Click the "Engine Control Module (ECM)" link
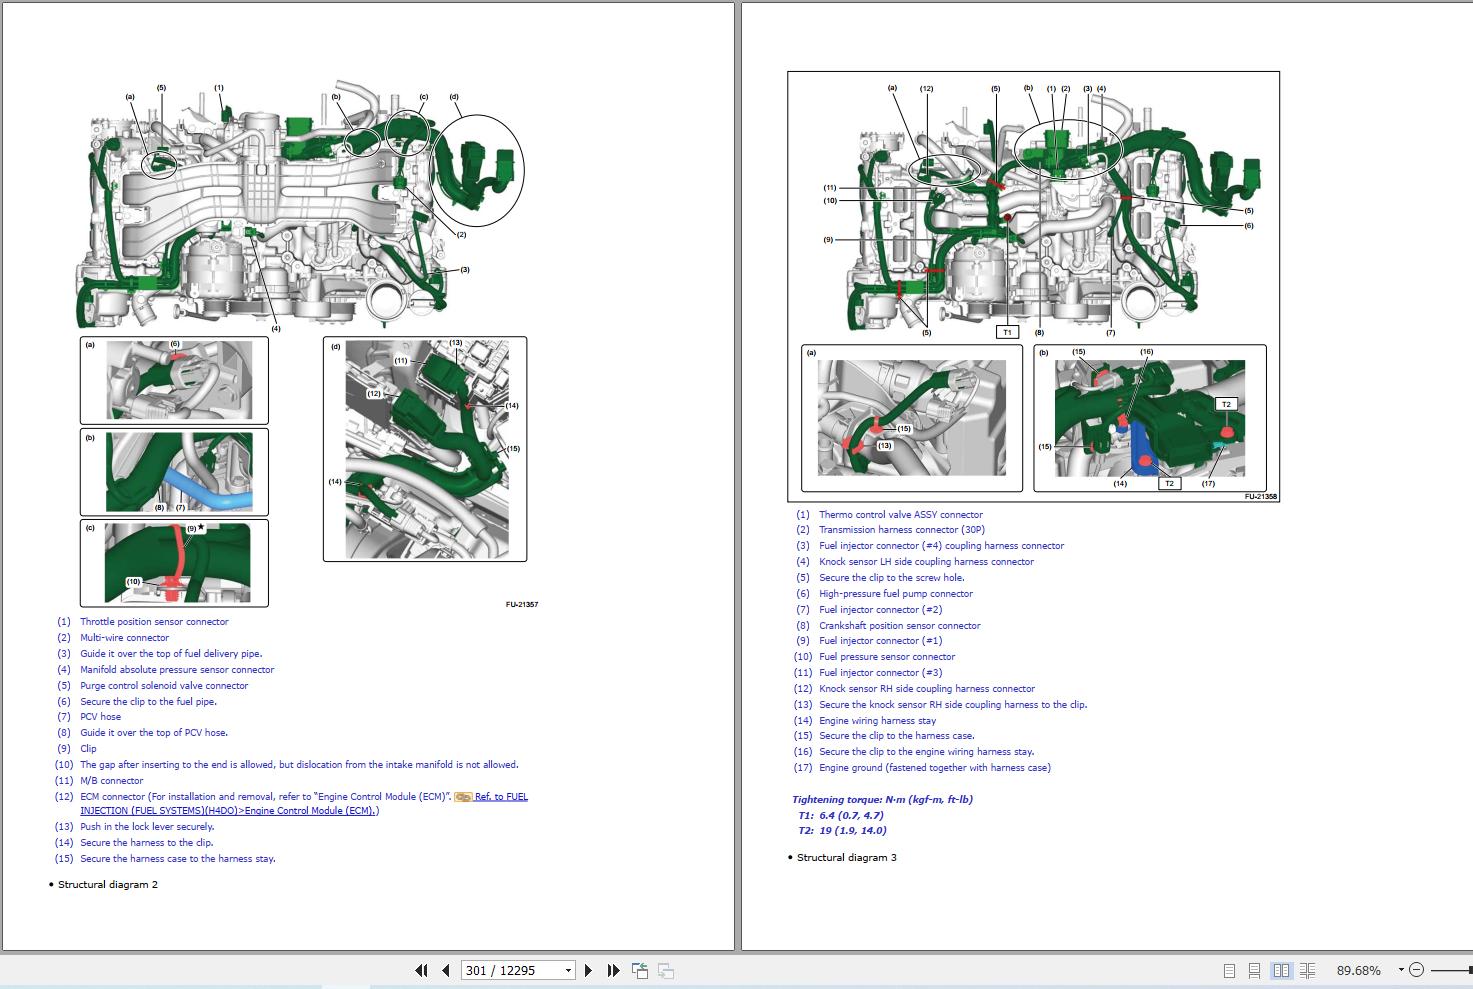1473x989 pixels. click(x=310, y=811)
